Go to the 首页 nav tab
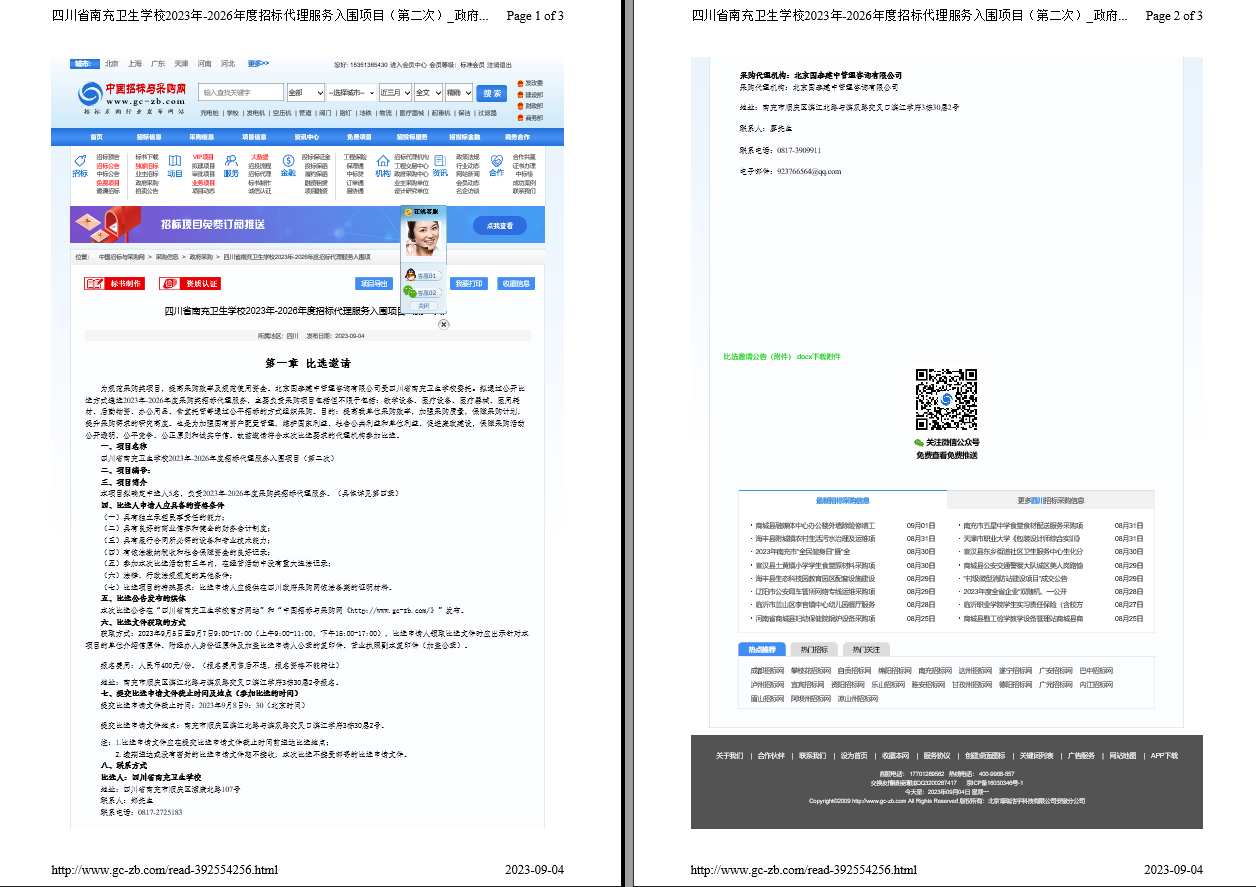1256x887 pixels. click(x=97, y=137)
